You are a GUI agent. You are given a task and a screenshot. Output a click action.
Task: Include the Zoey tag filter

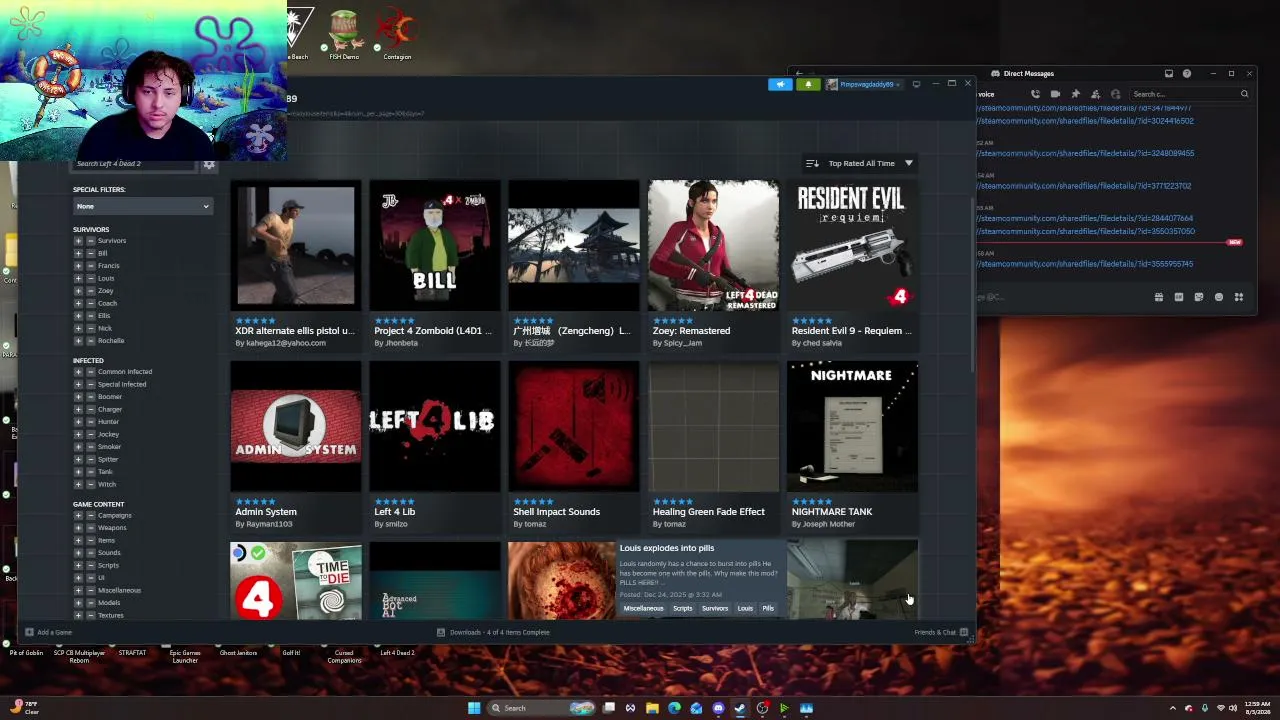(x=78, y=291)
